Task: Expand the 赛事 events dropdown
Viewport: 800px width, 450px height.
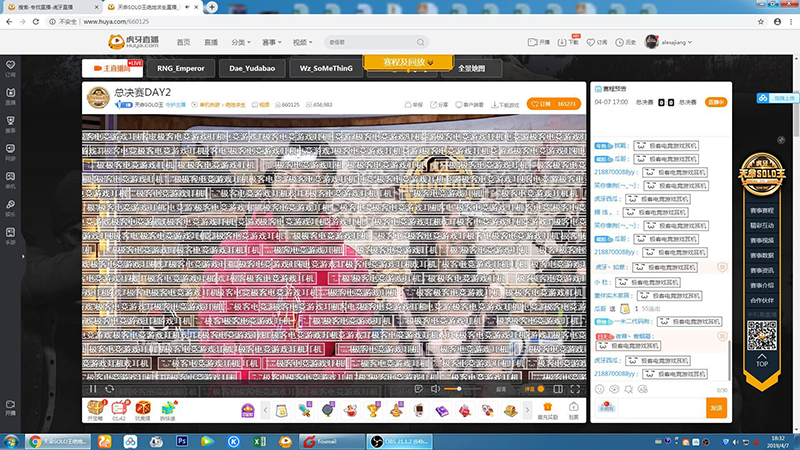Action: (x=271, y=42)
